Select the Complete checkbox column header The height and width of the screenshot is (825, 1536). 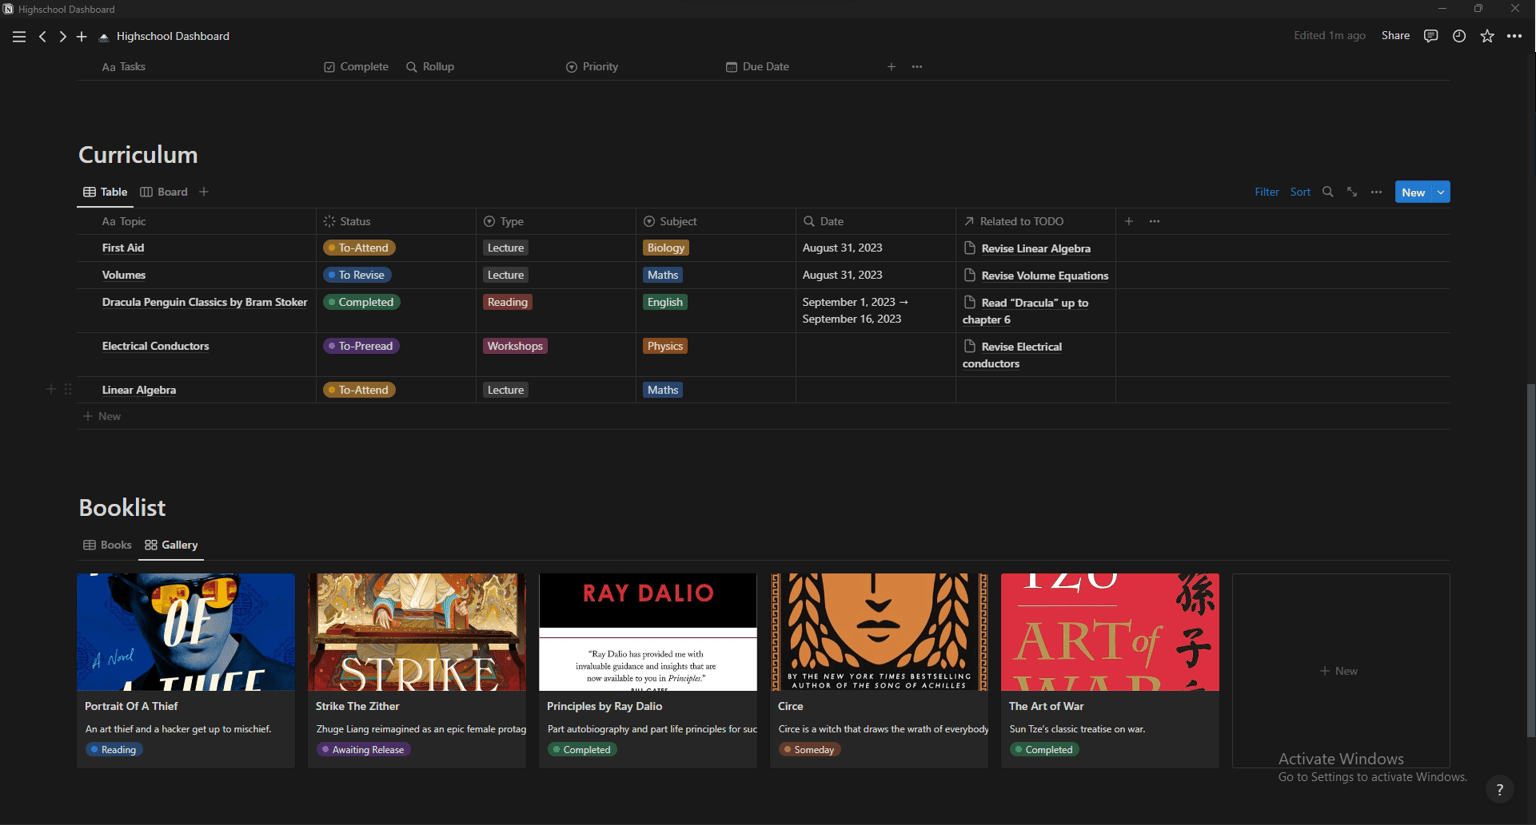[x=356, y=67]
